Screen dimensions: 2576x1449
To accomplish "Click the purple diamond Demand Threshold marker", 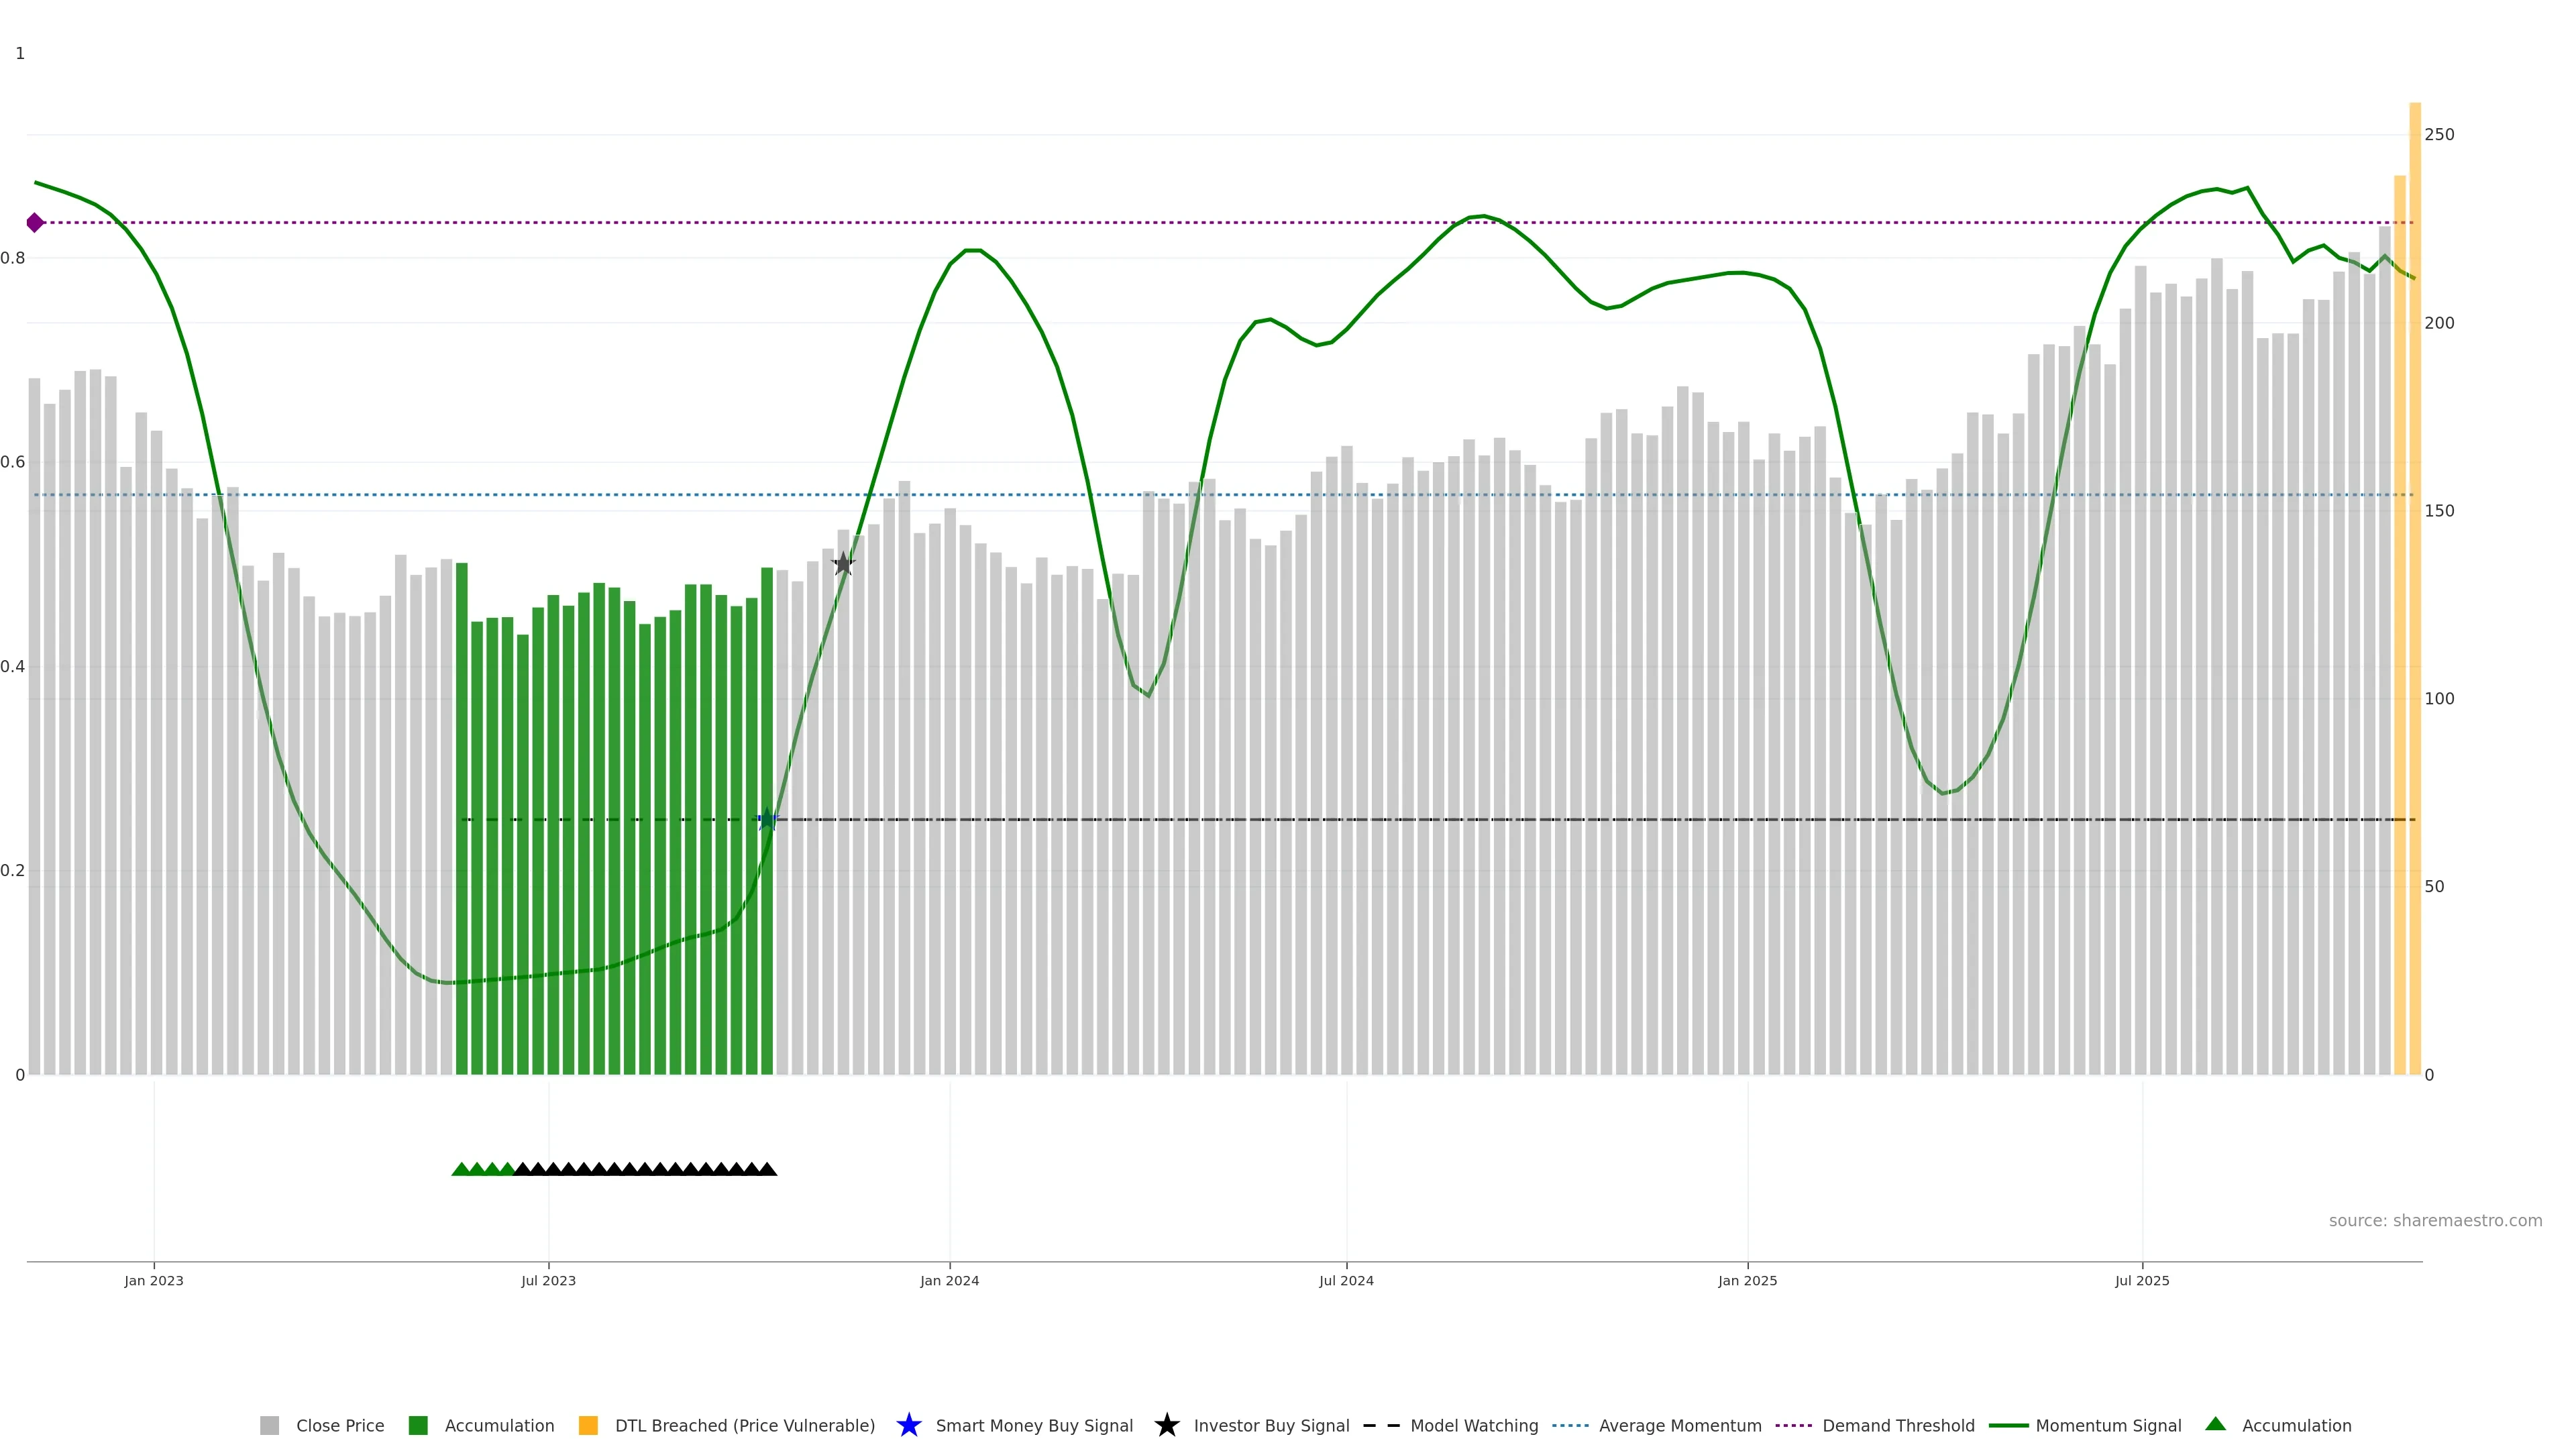I will (x=35, y=223).
